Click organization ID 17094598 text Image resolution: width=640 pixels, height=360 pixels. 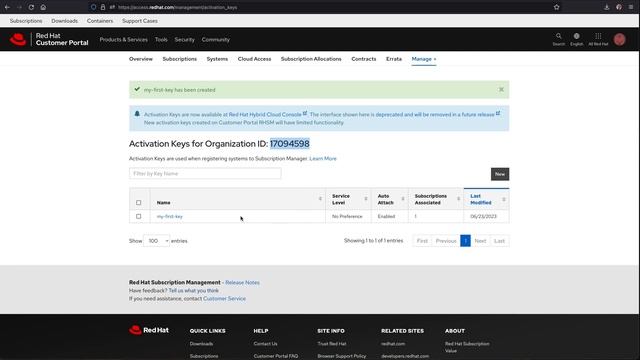[x=290, y=144]
